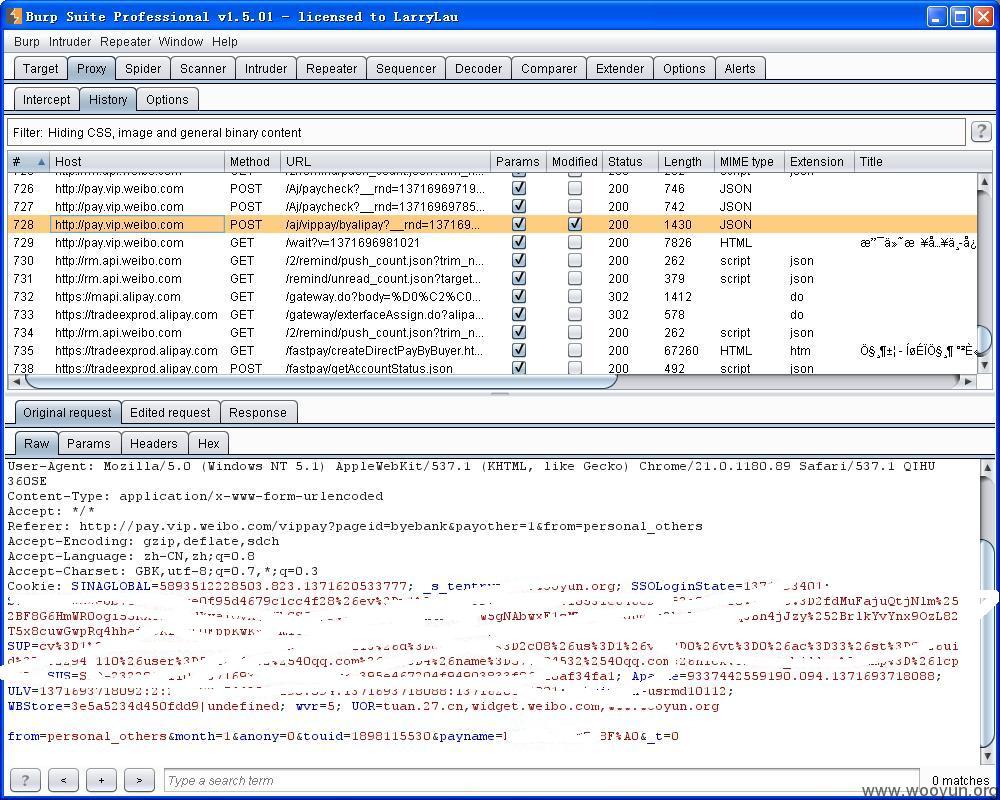The height and width of the screenshot is (800, 1000).
Task: Switch to the Scanner tab
Action: (203, 68)
